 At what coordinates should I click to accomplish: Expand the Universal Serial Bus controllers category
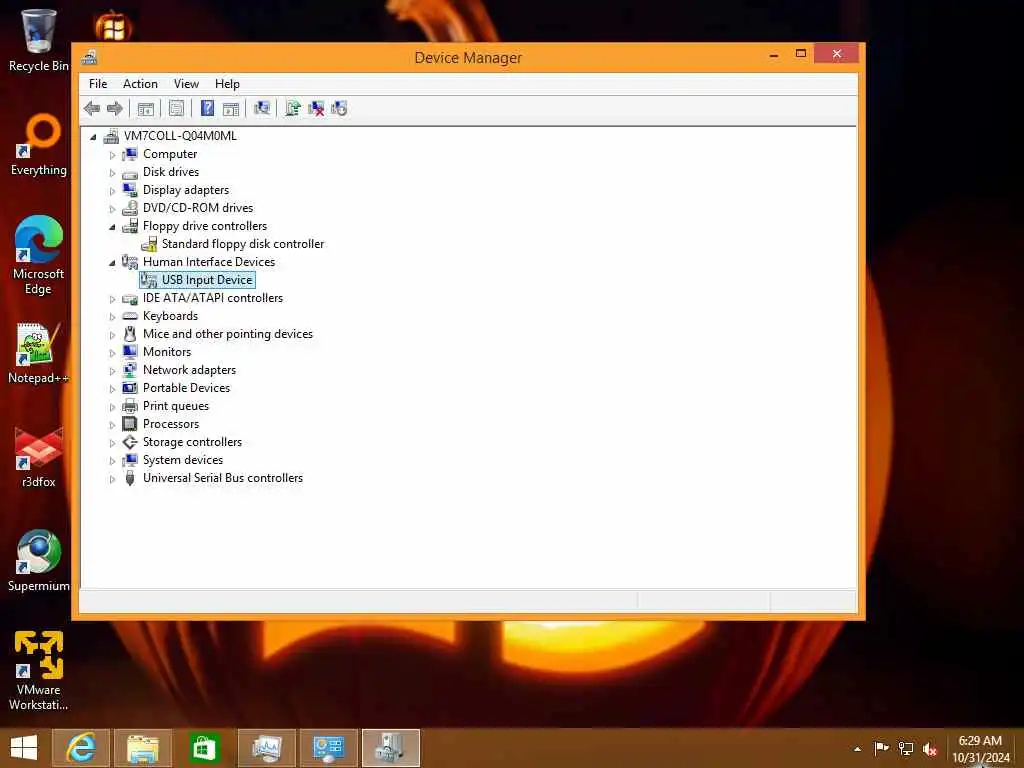click(x=112, y=479)
